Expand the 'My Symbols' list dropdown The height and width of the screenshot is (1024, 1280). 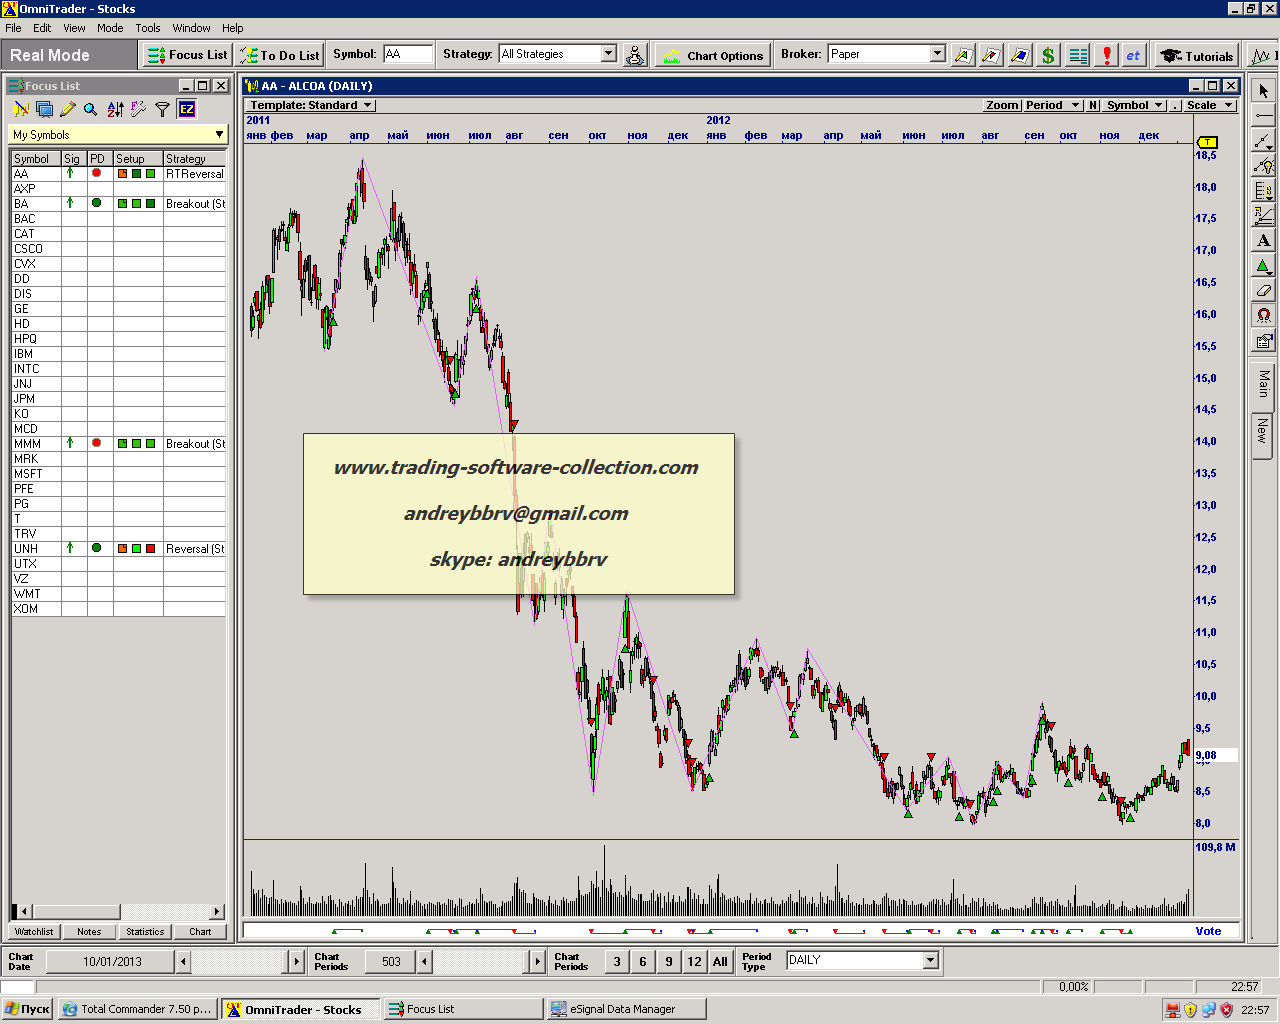[219, 135]
